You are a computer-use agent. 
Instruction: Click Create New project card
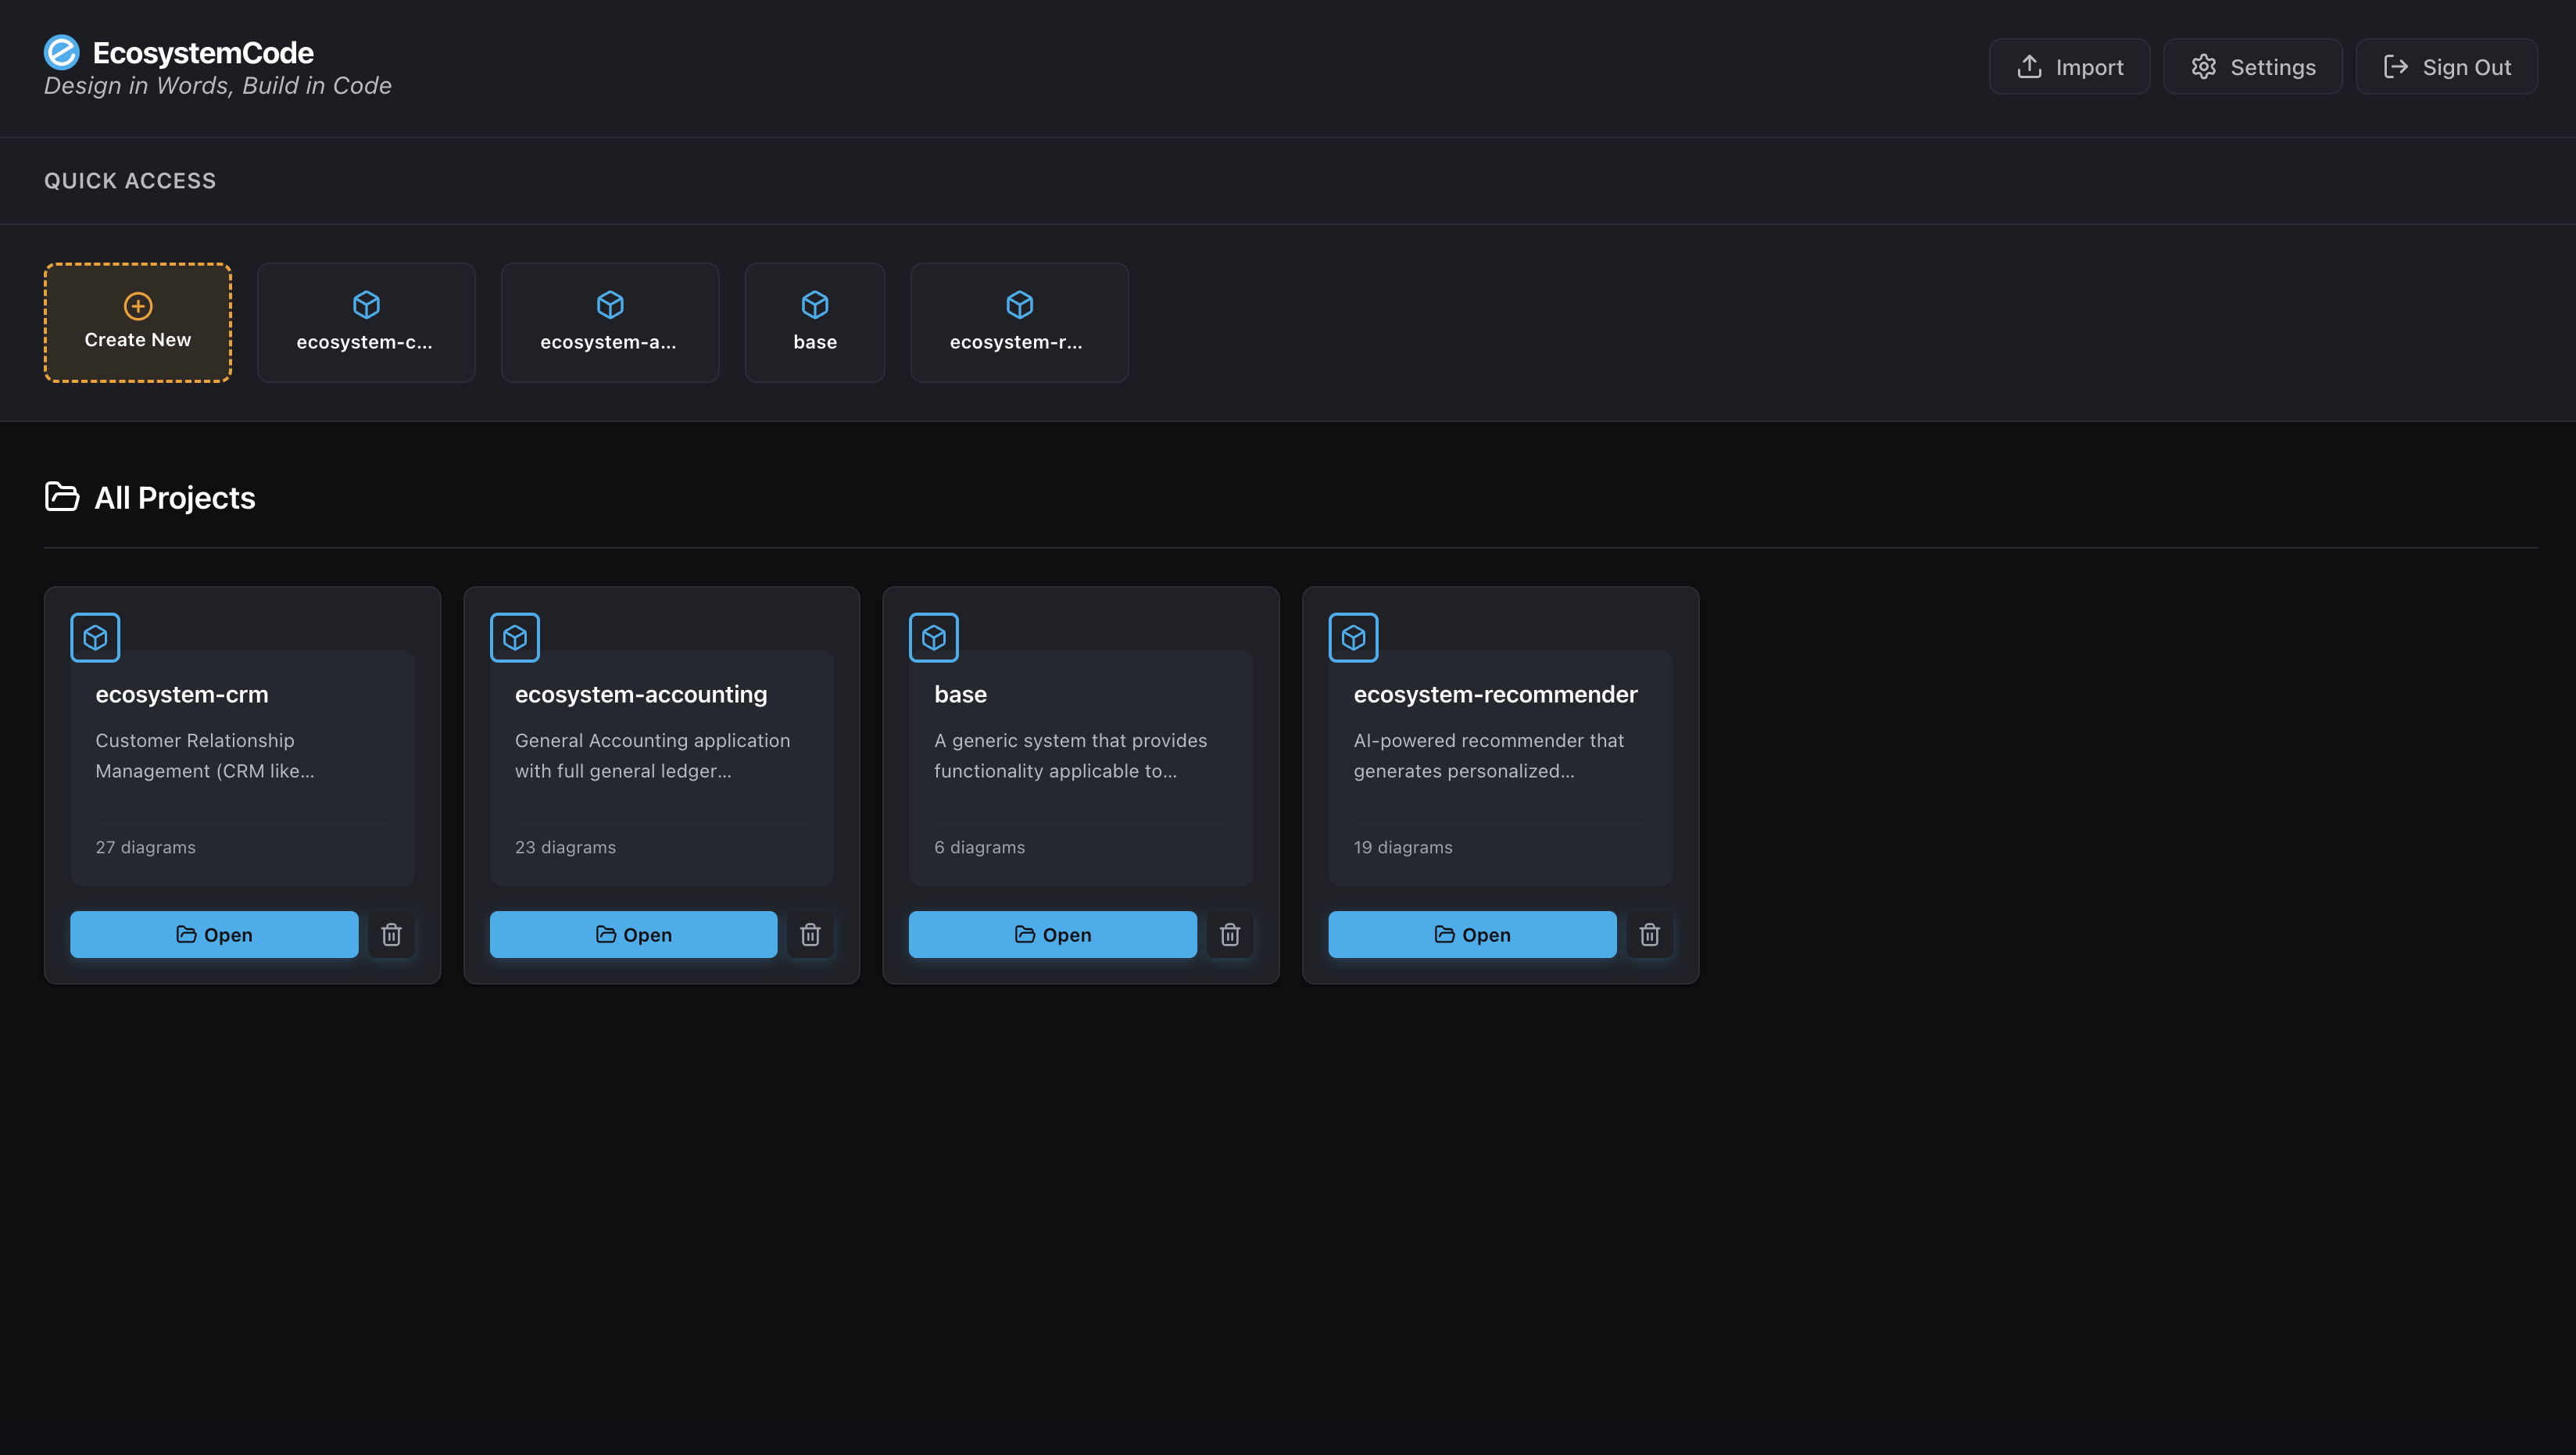(137, 322)
